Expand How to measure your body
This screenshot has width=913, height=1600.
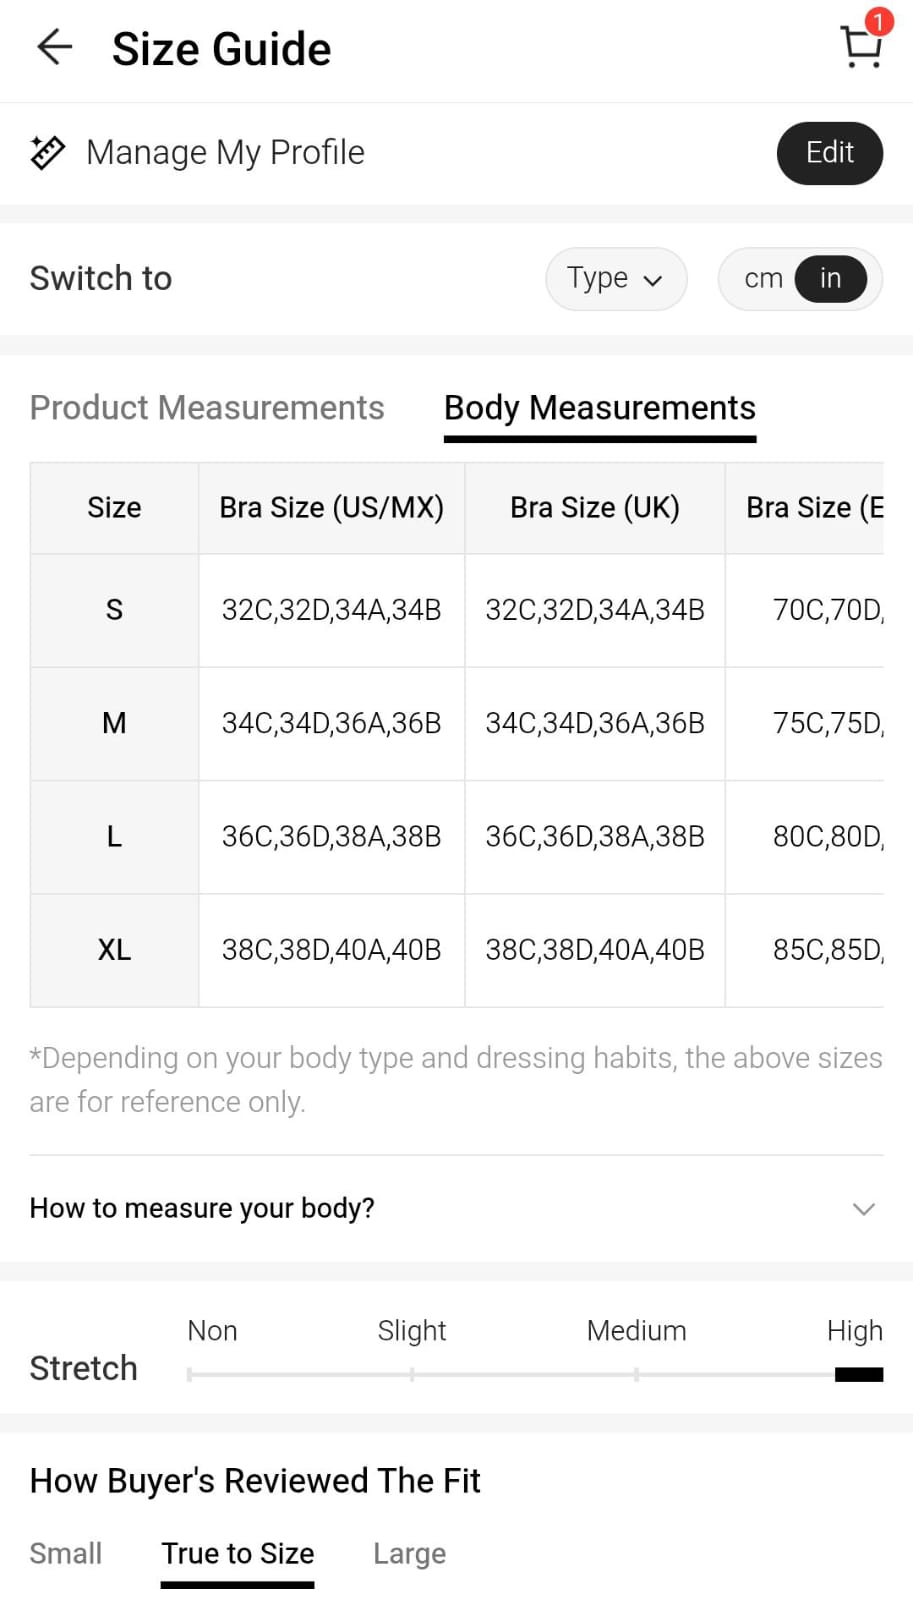202,1208
